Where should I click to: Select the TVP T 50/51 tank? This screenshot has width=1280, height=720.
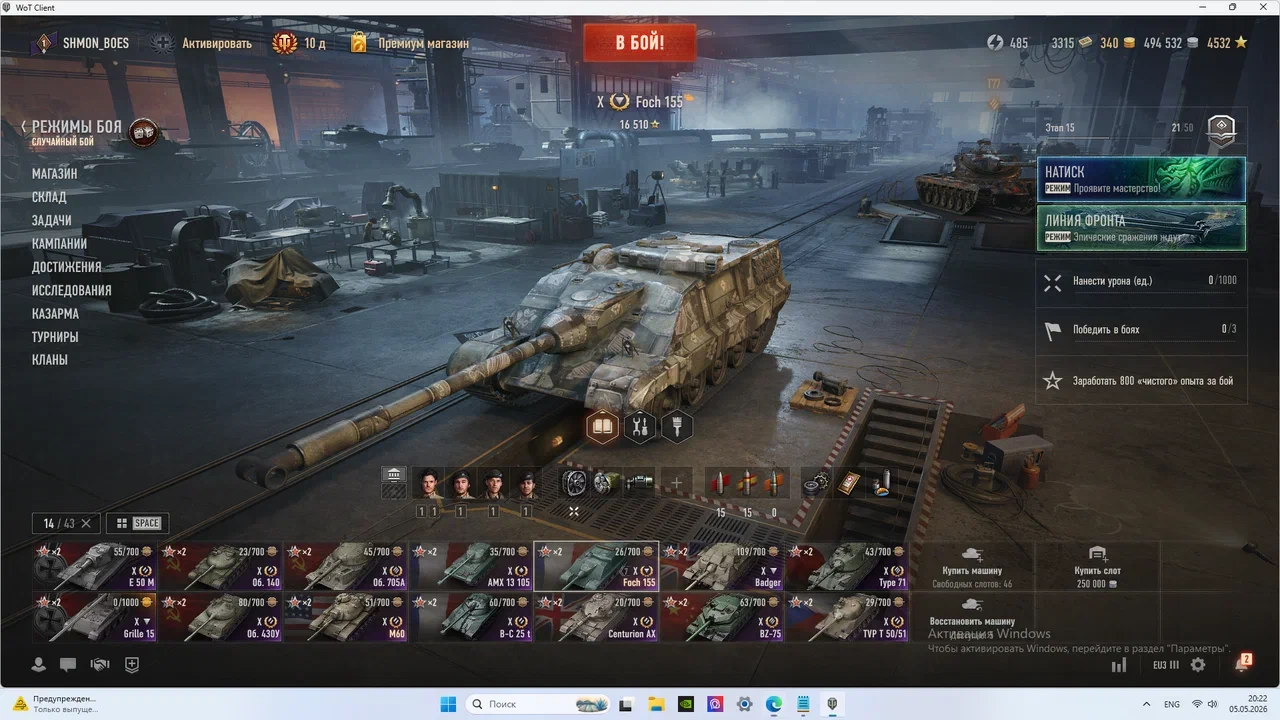point(848,617)
